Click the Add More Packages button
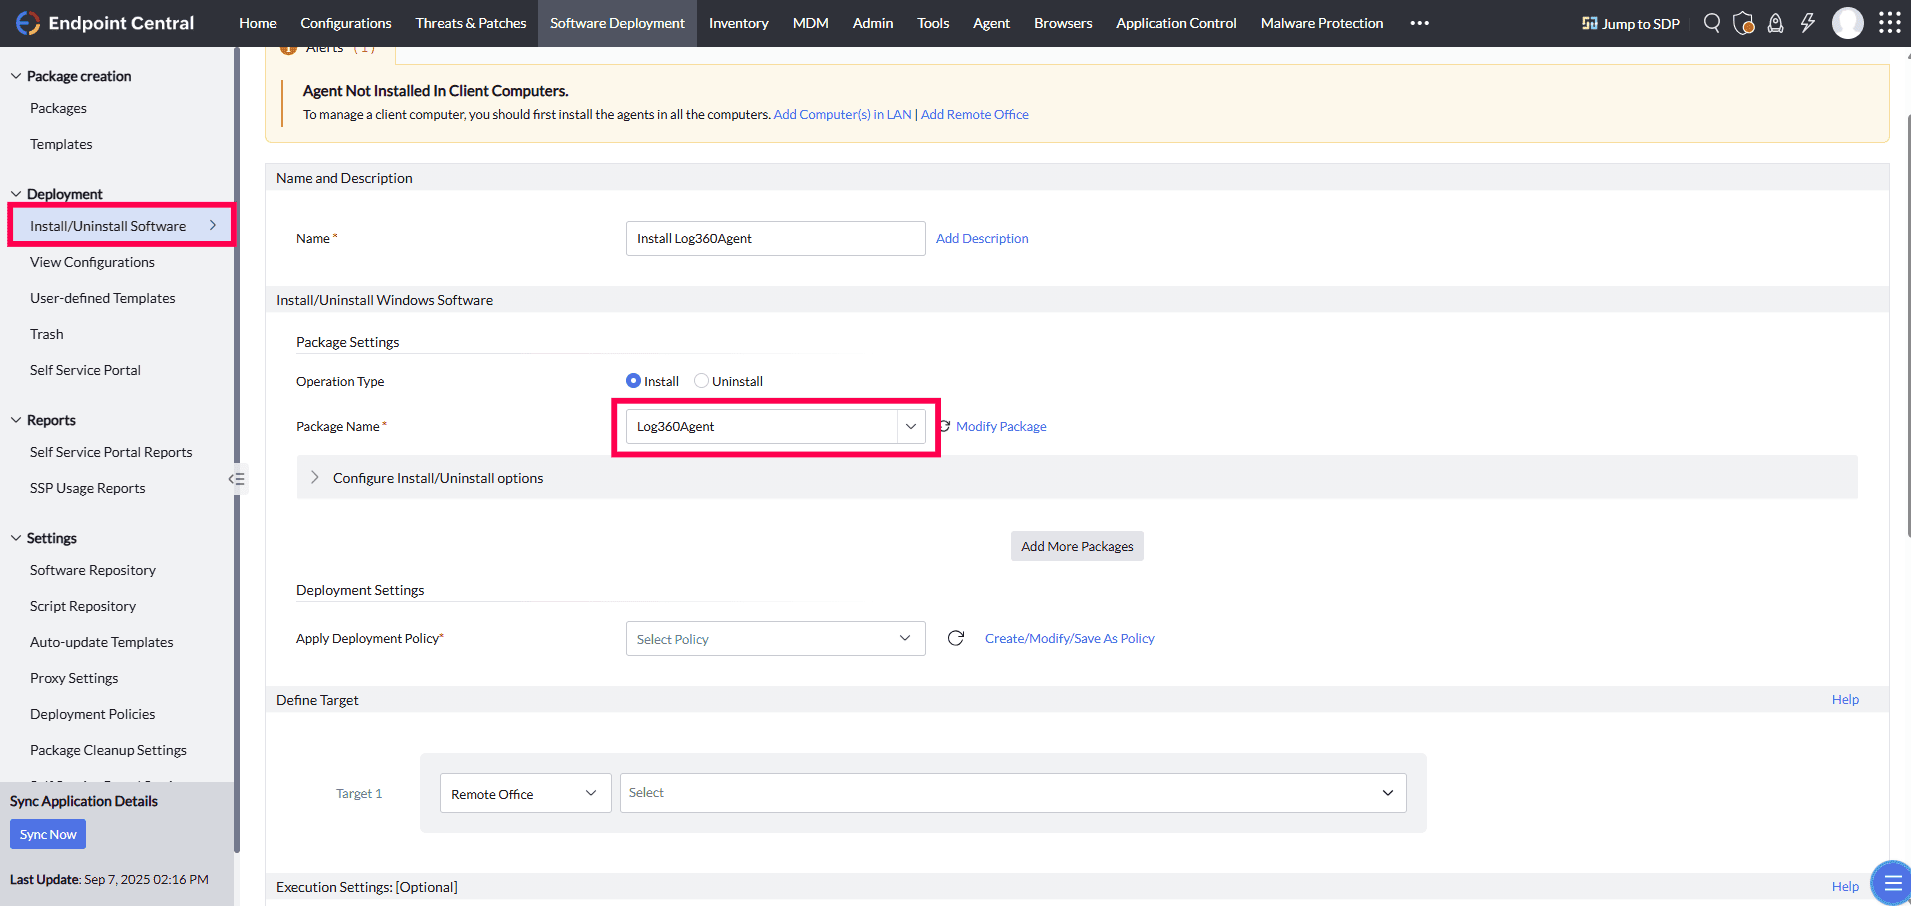Screen dimensions: 1911x906 click(1077, 546)
